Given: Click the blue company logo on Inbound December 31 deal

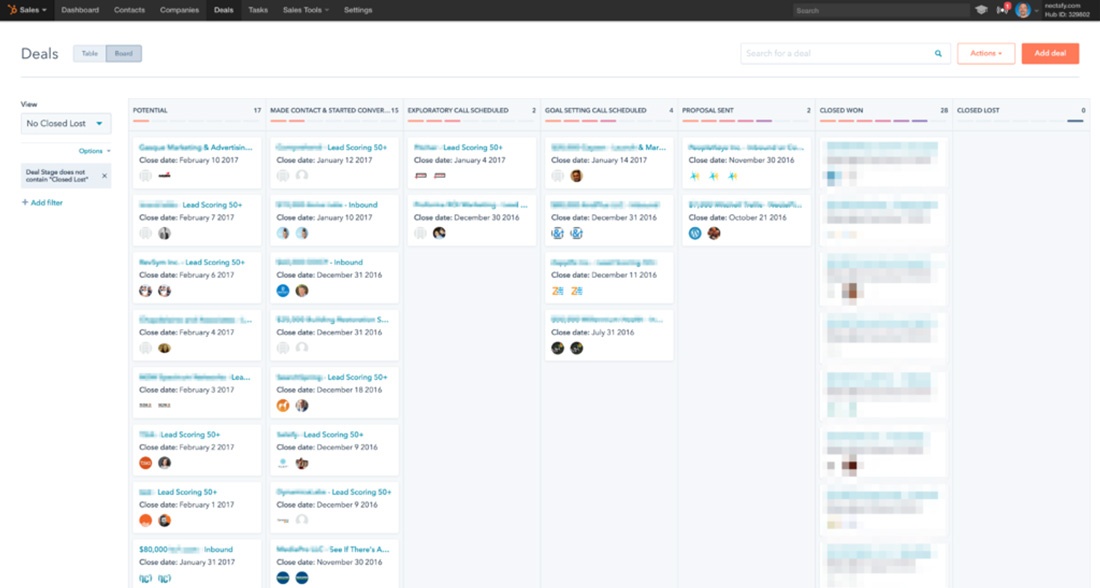Looking at the screenshot, I should (x=283, y=290).
